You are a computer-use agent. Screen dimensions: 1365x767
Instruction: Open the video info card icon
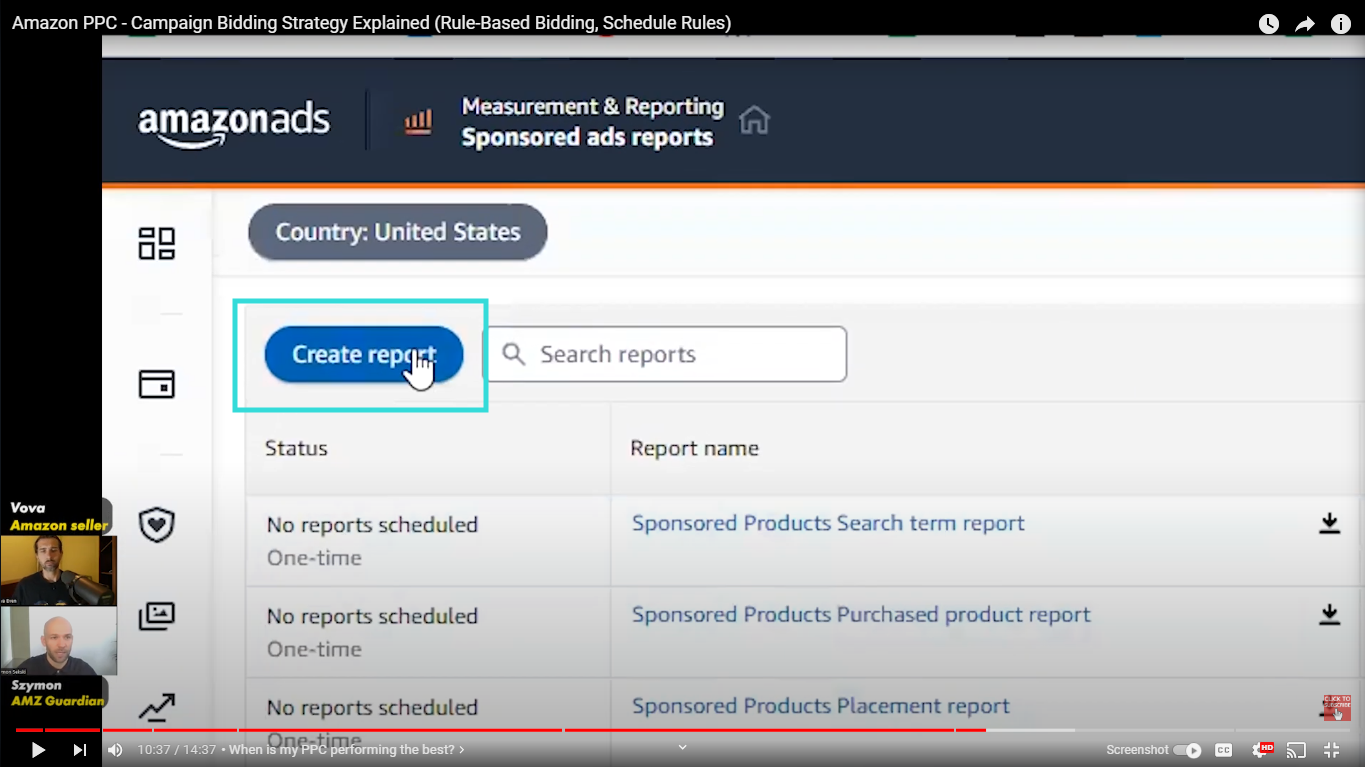coord(1341,24)
